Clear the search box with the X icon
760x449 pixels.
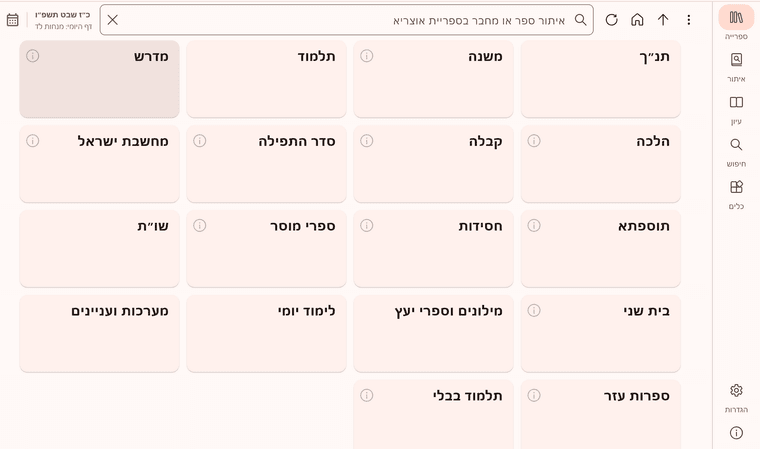tap(113, 20)
